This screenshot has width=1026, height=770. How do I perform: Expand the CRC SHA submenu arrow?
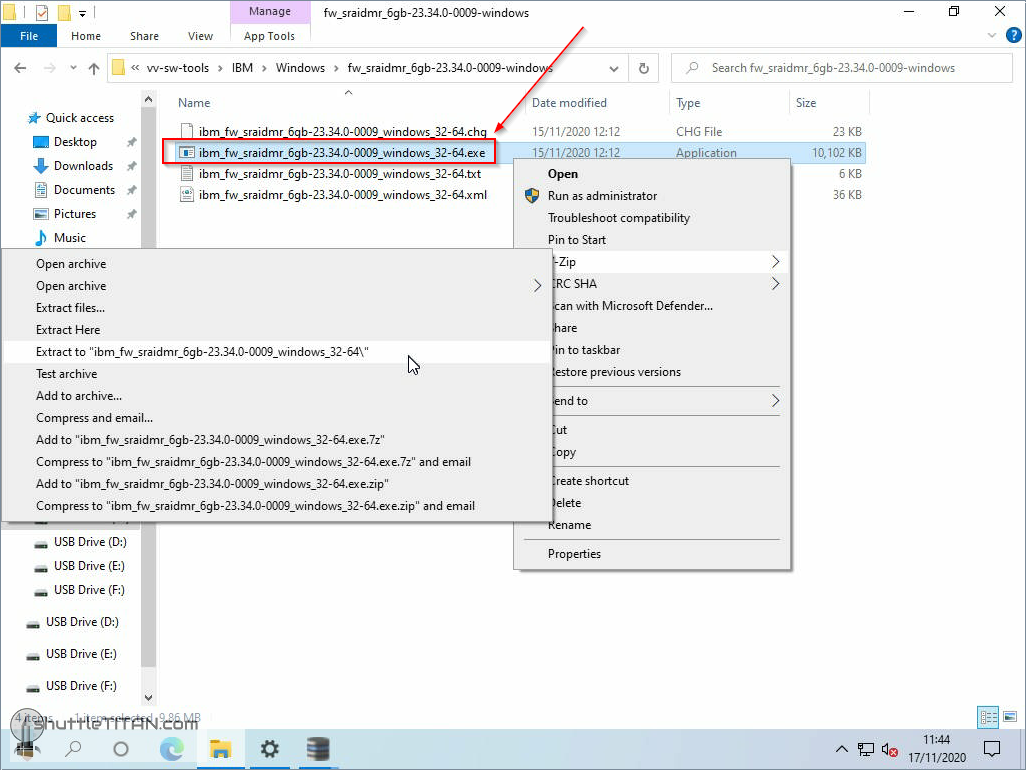(x=775, y=284)
